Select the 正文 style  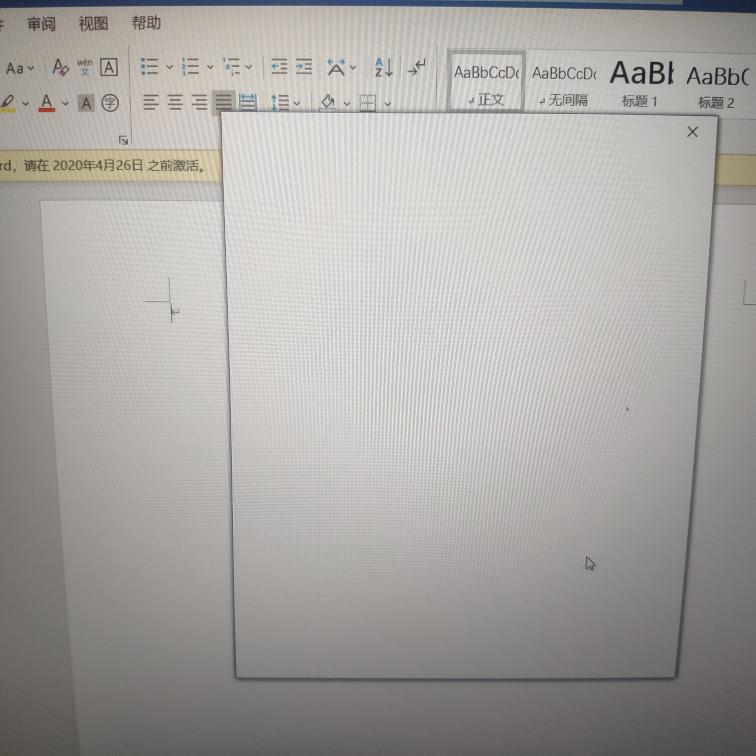[486, 81]
